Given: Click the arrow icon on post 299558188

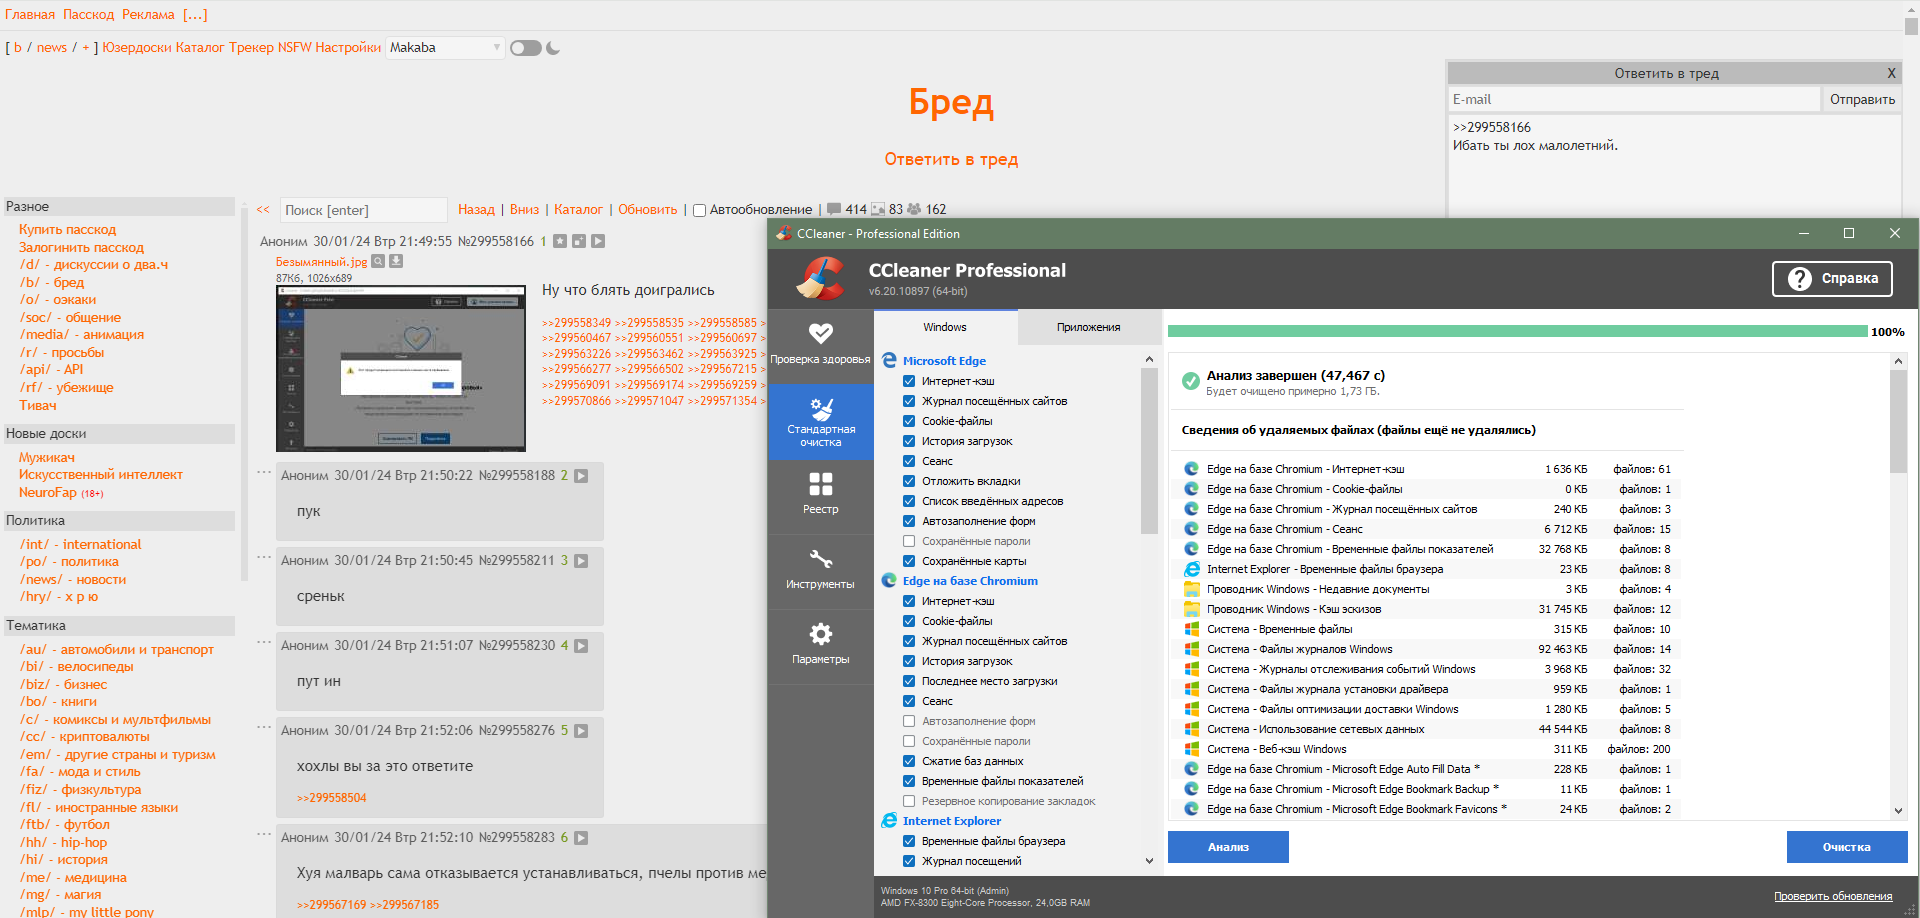Looking at the screenshot, I should [581, 476].
